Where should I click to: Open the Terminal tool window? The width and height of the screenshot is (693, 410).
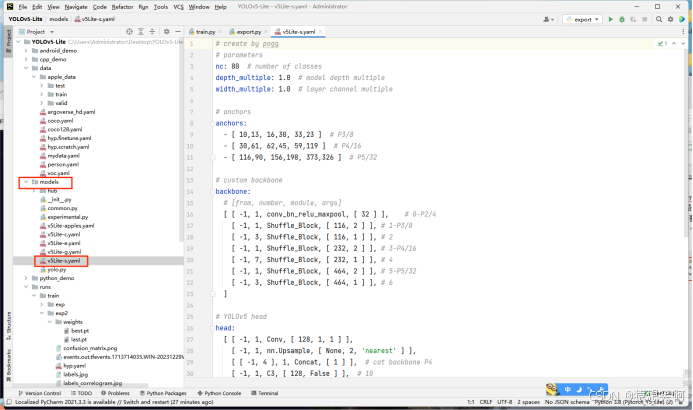pyautogui.click(x=265, y=393)
